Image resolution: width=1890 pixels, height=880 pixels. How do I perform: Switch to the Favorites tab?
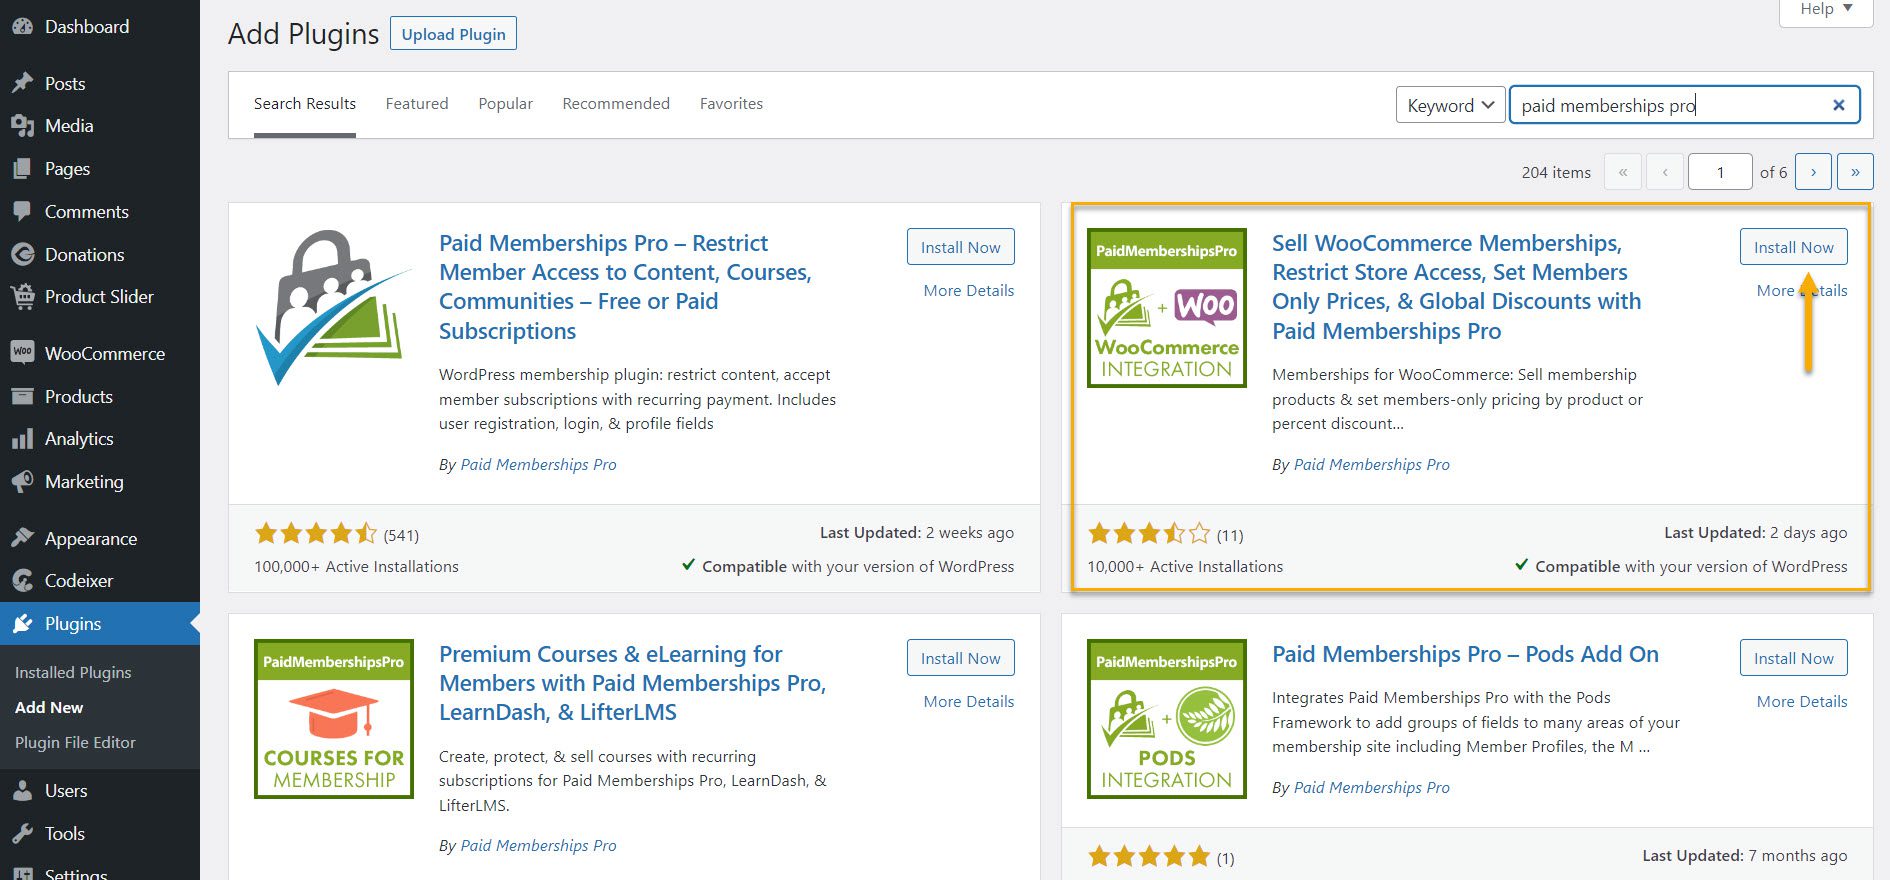[x=731, y=104]
